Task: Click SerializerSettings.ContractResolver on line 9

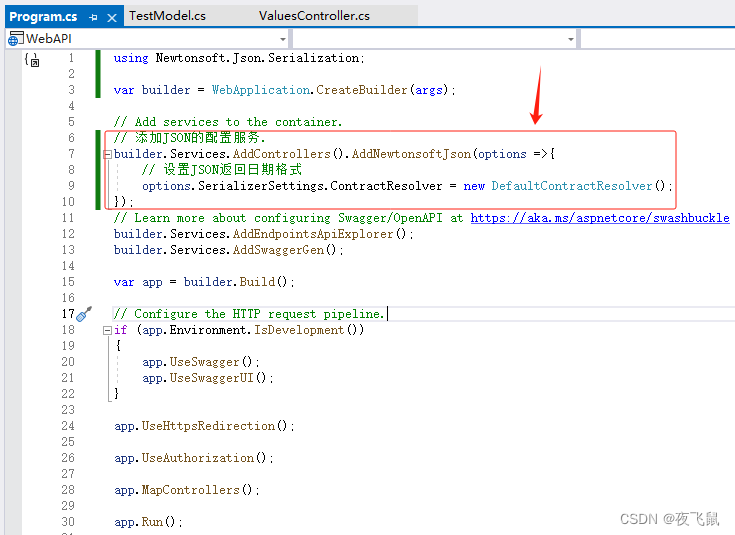Action: pyautogui.click(x=320, y=186)
